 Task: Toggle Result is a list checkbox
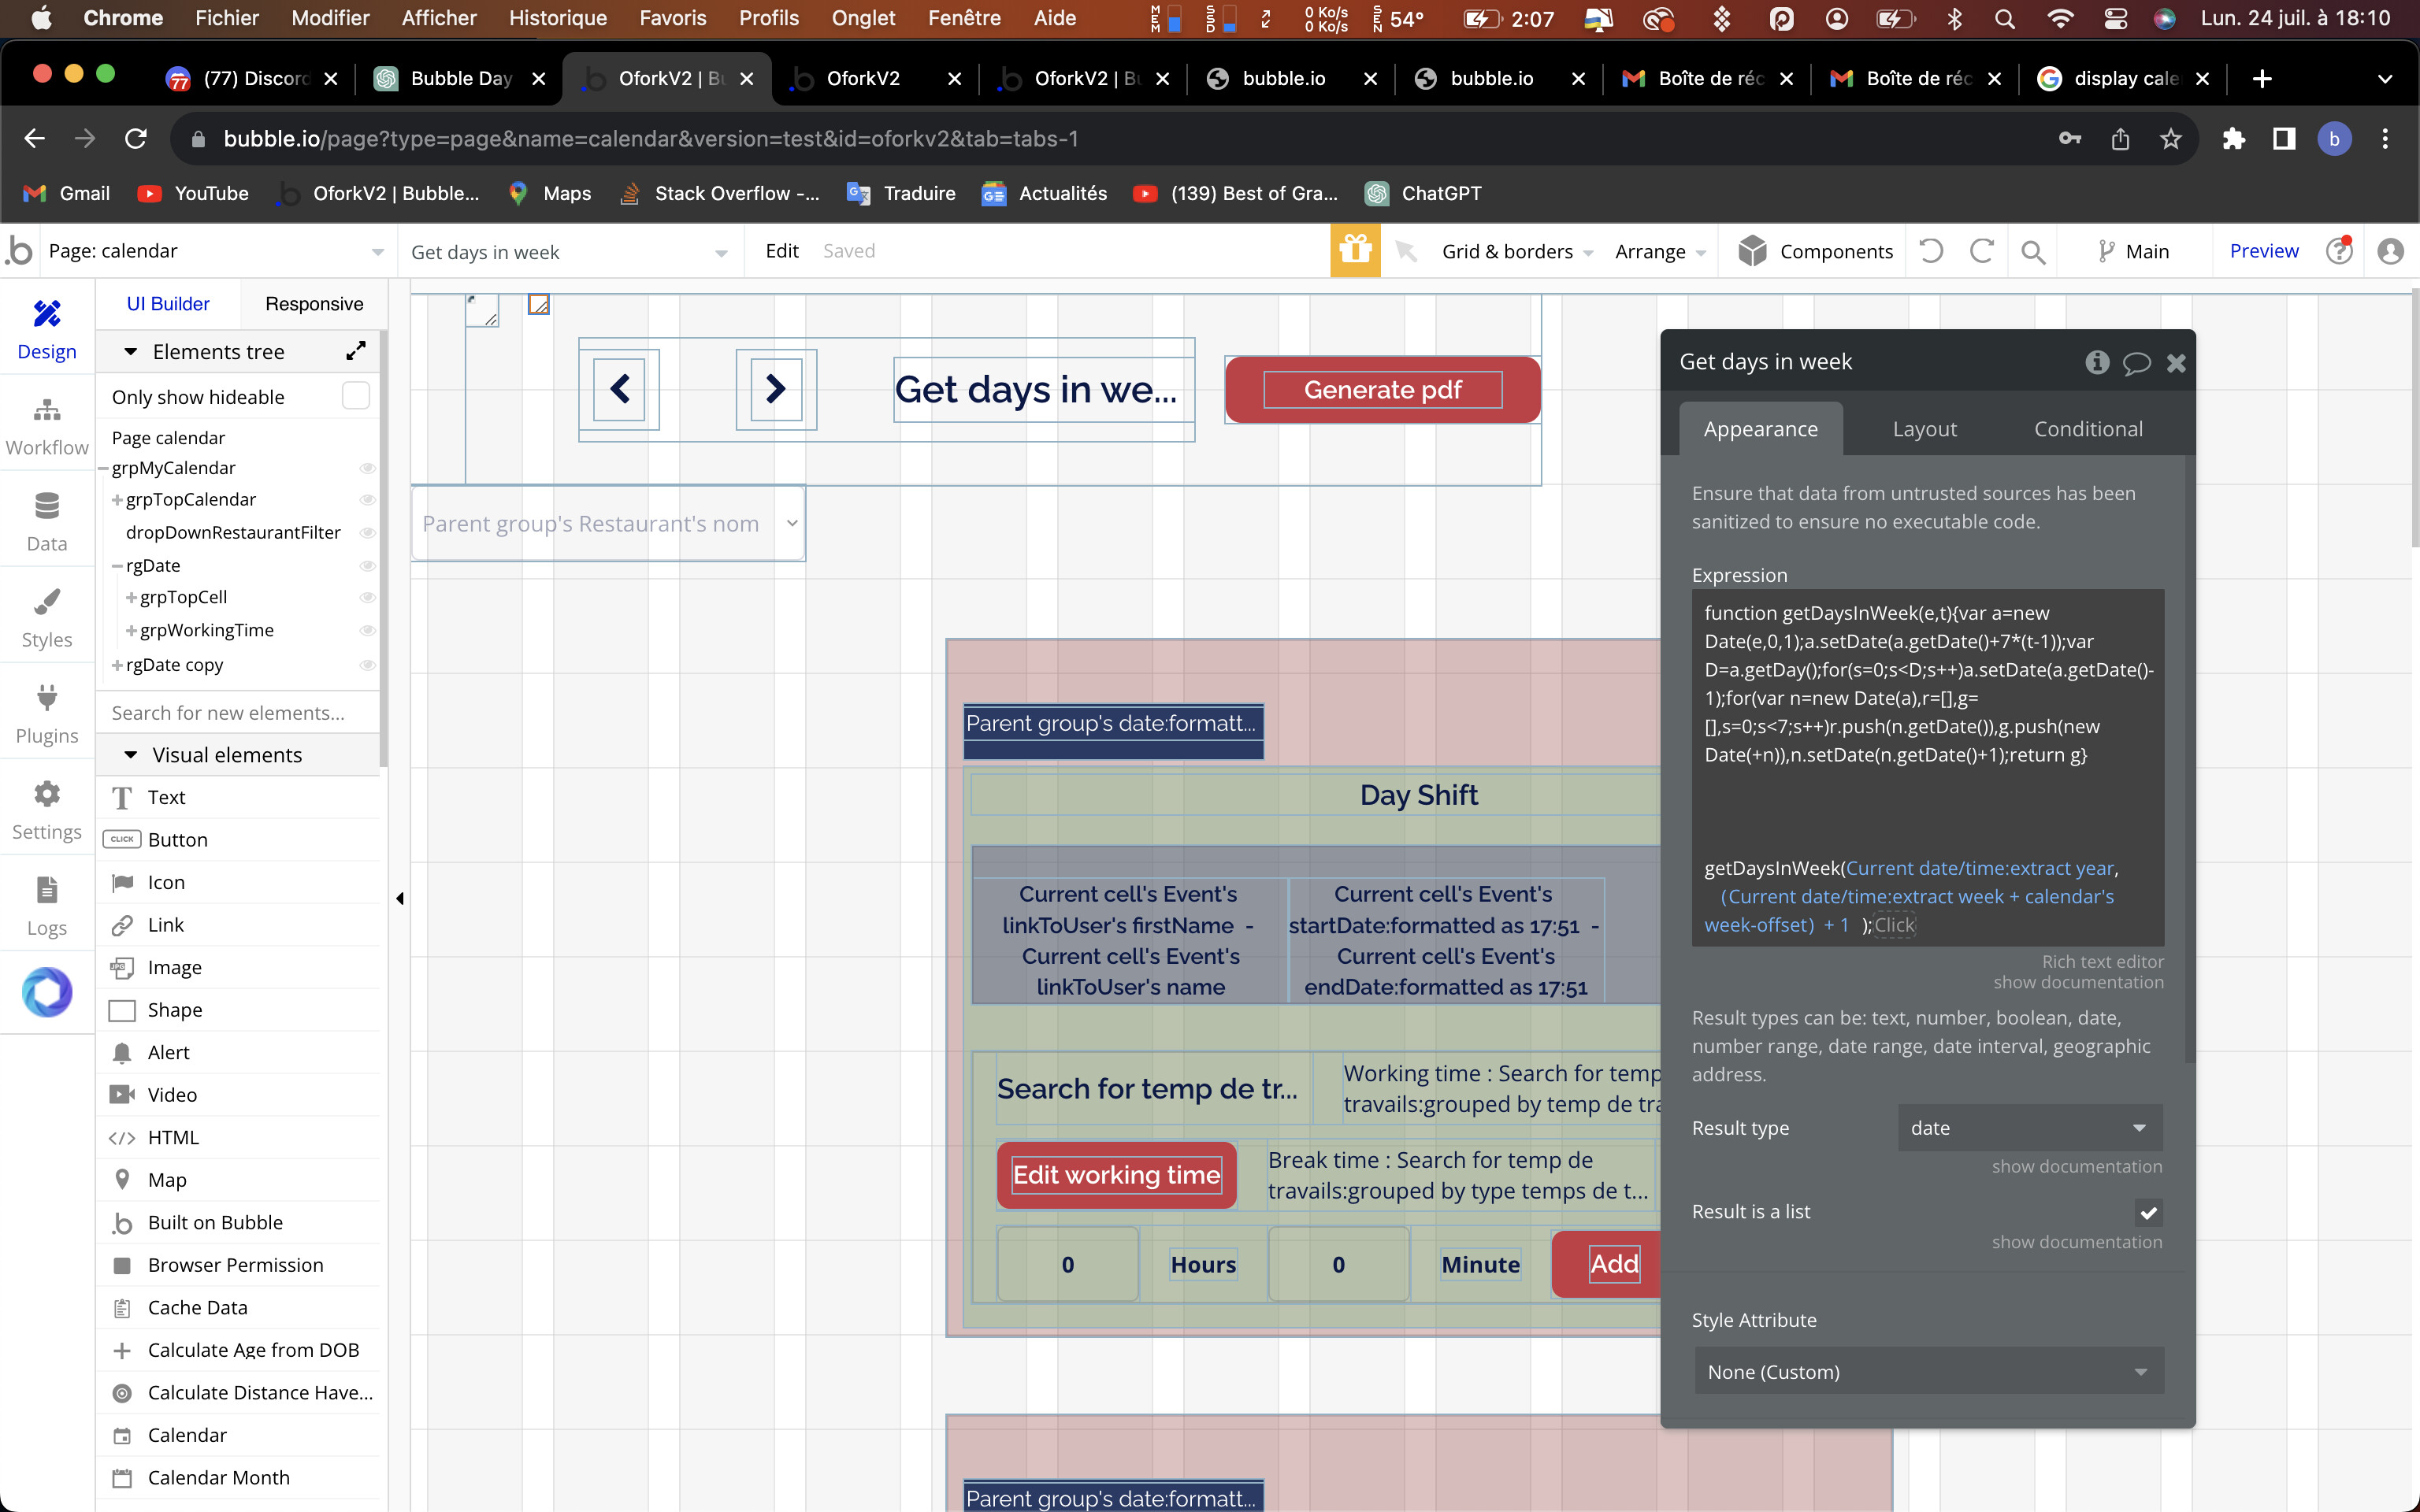(x=2148, y=1213)
